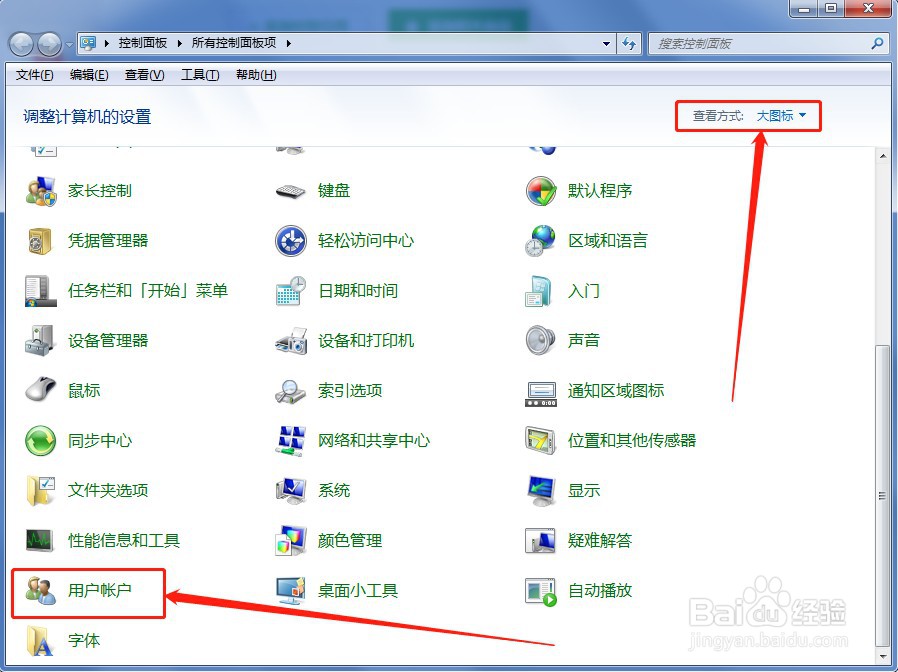Open 系统 (System)

point(332,490)
